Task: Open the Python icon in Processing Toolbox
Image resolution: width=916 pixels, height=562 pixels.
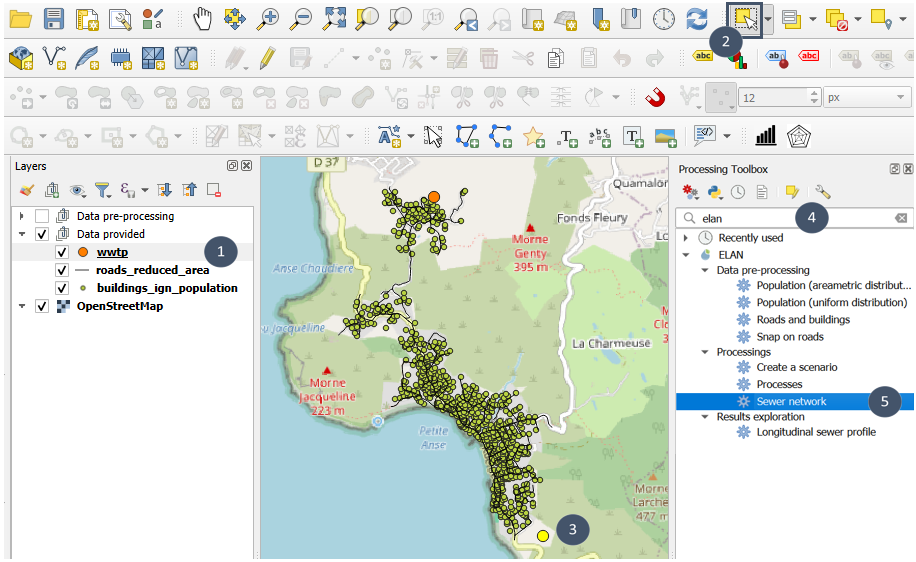Action: (715, 191)
